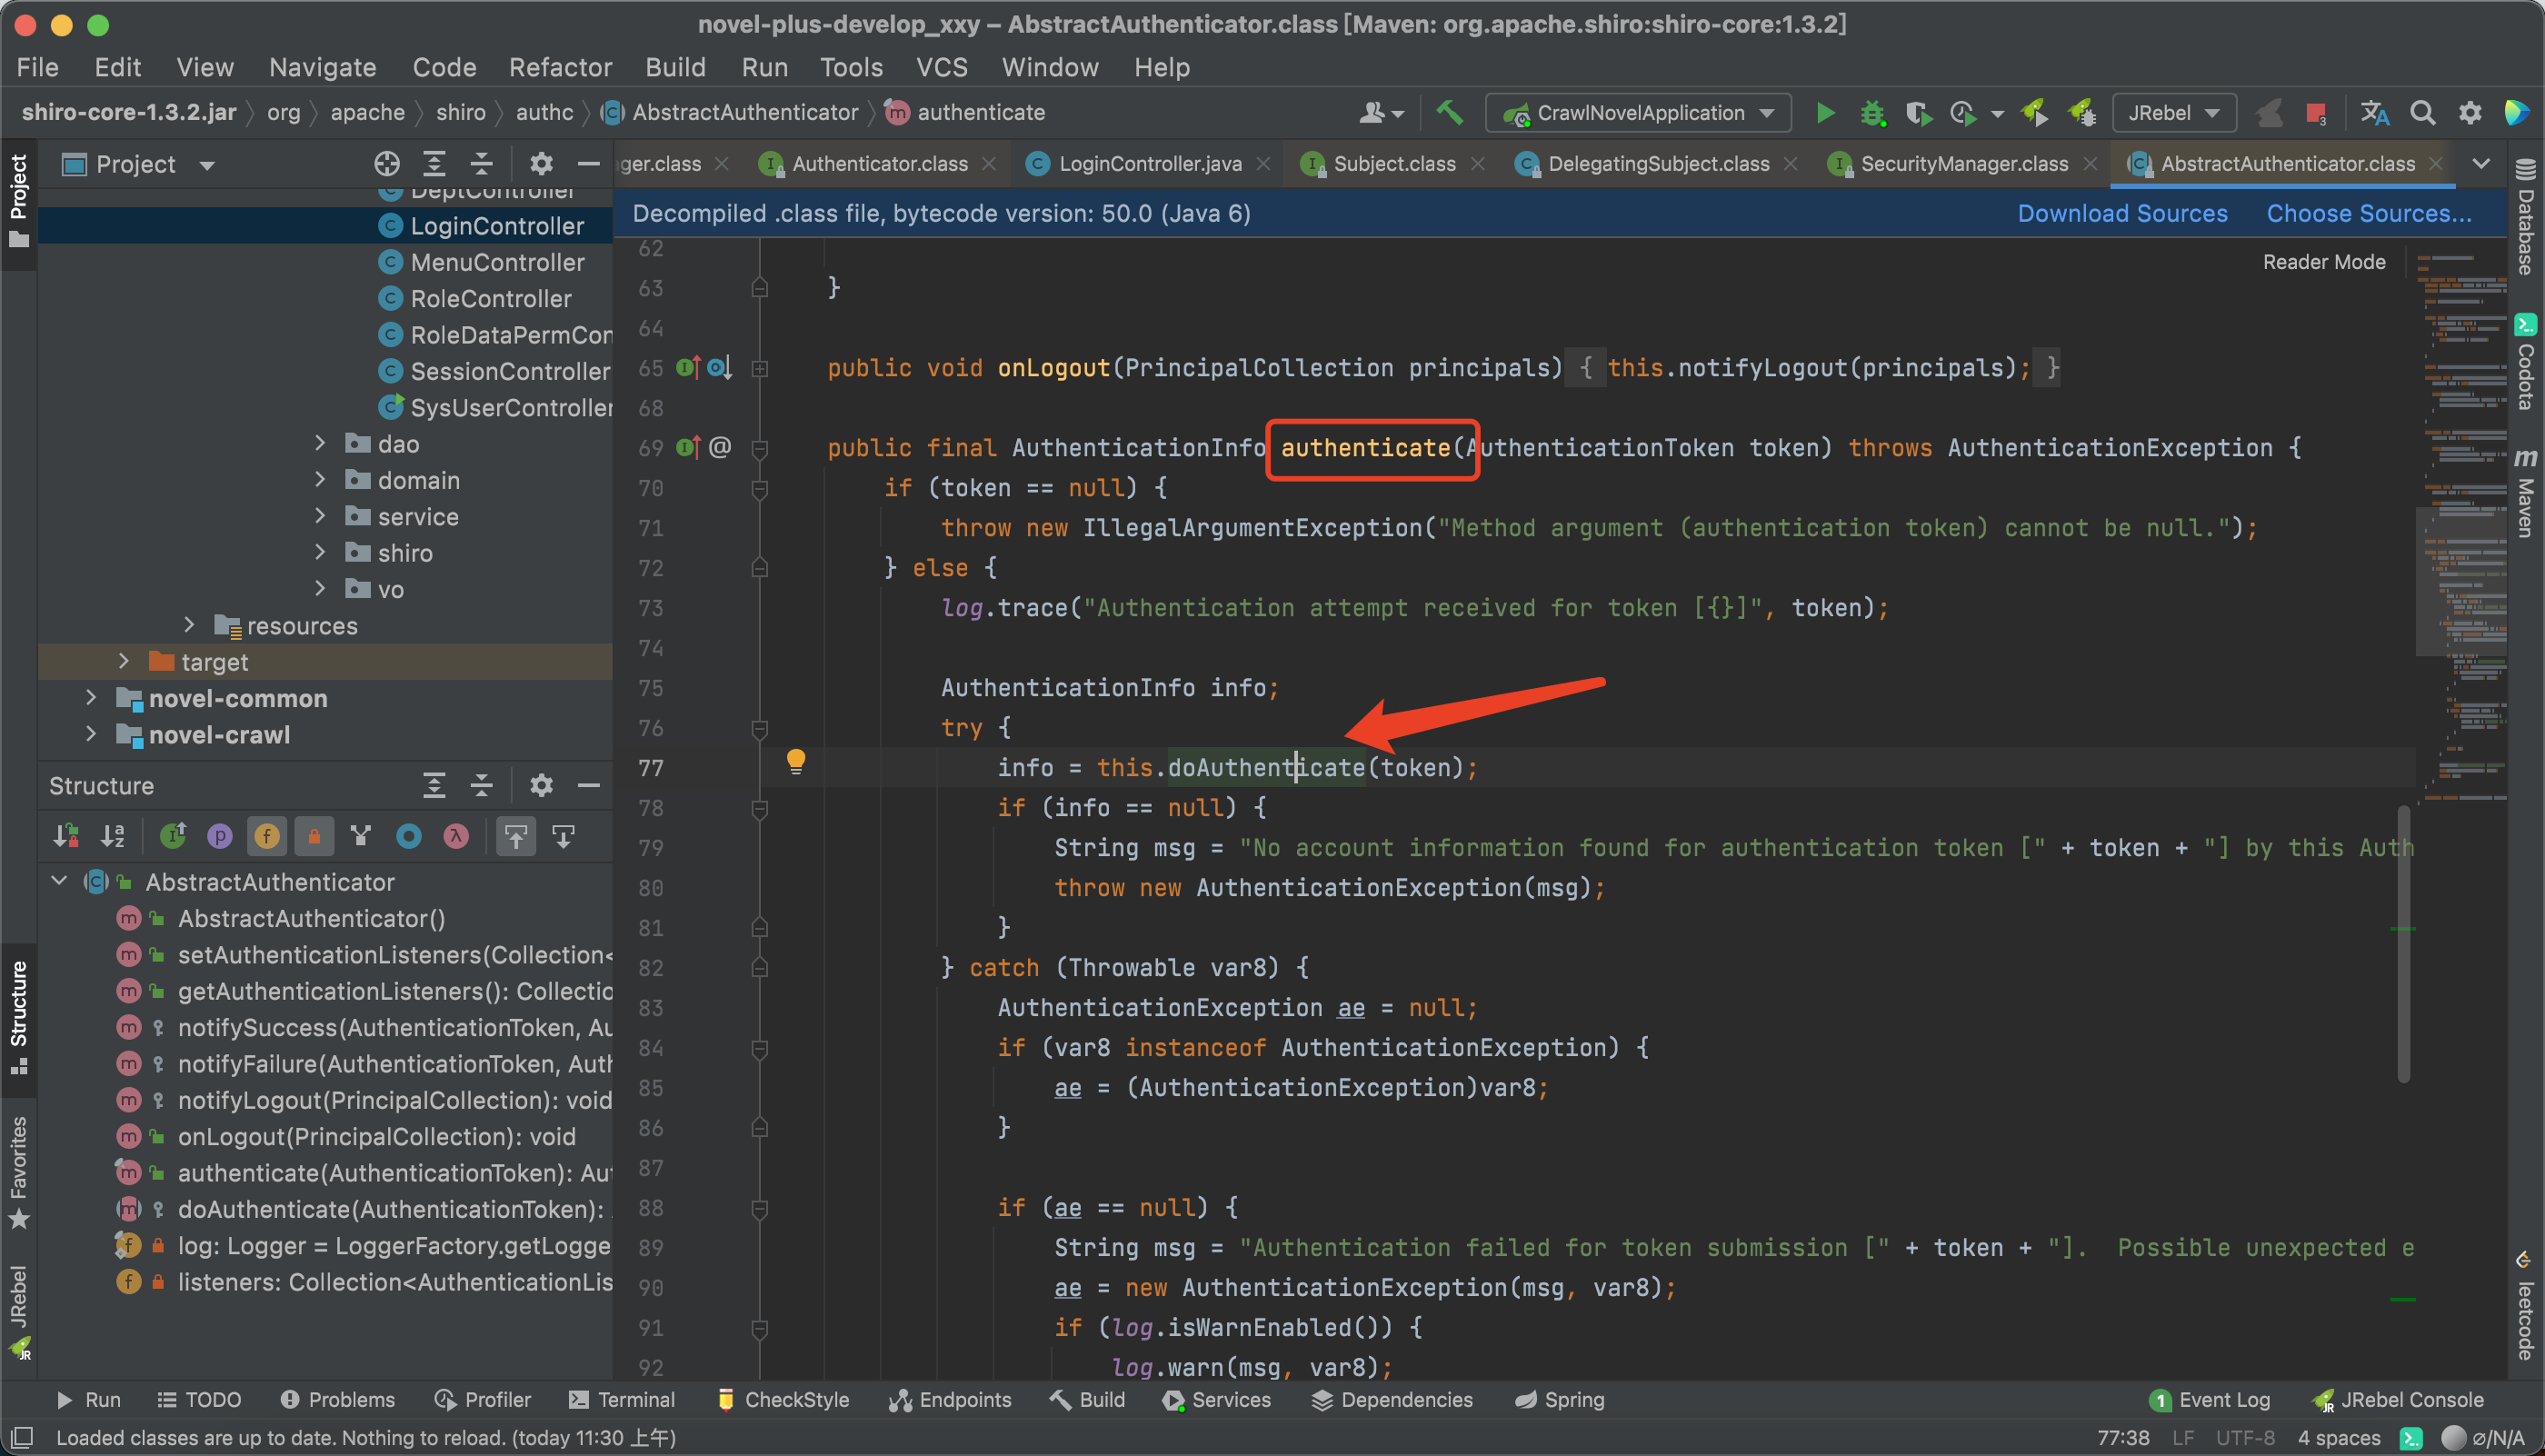Open Terminal tool window

(x=622, y=1399)
